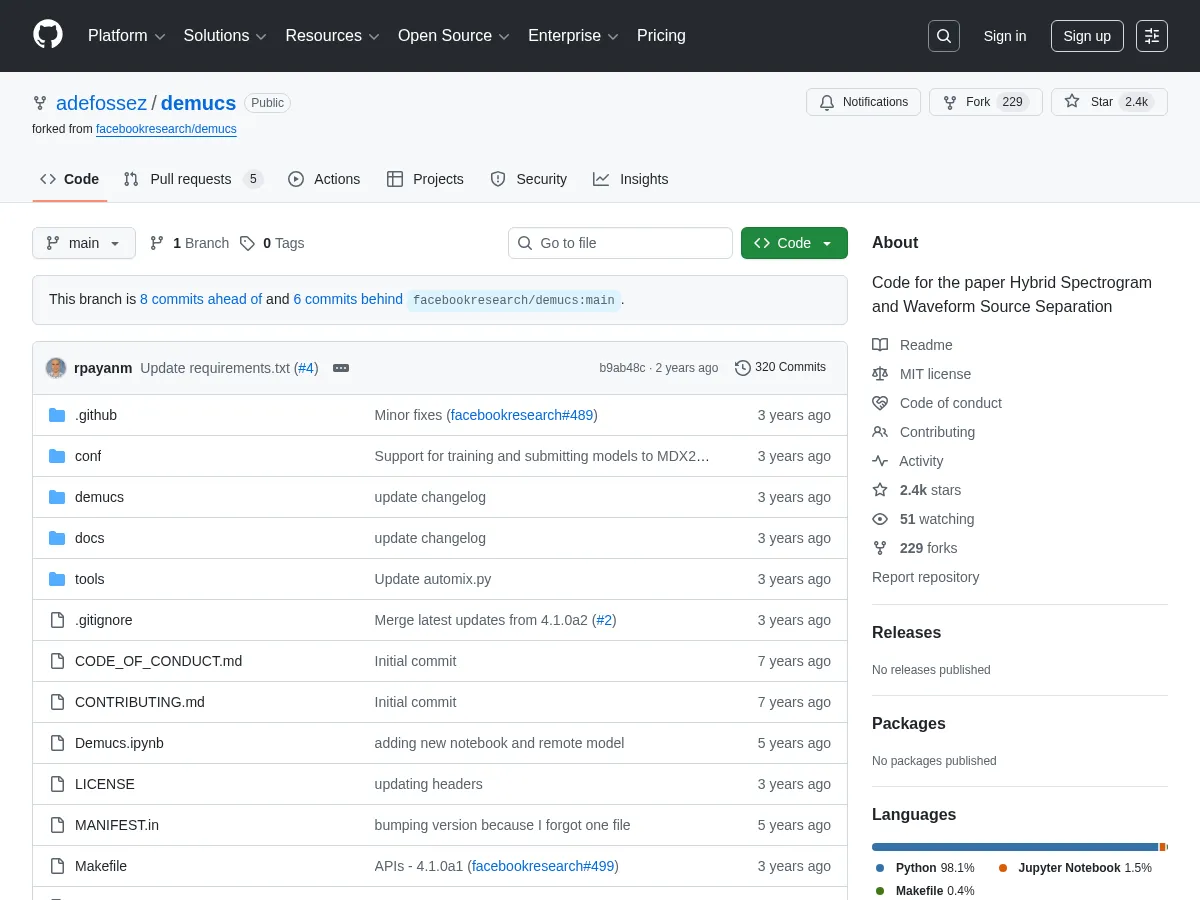
Task: Click the Go to file search field
Action: [x=620, y=243]
